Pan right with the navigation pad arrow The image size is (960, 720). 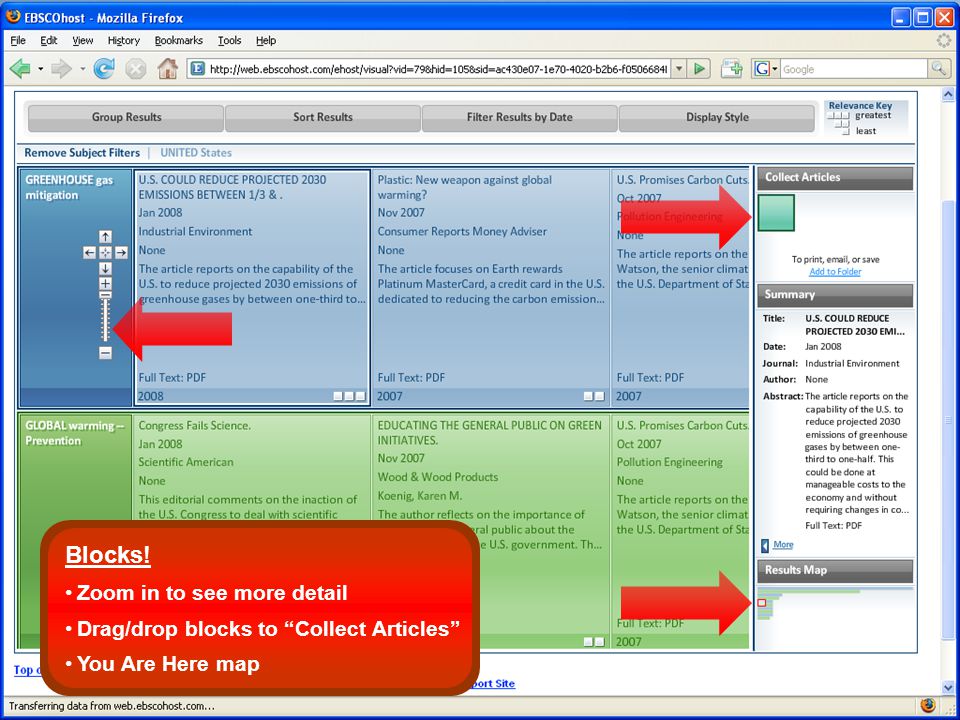(121, 252)
